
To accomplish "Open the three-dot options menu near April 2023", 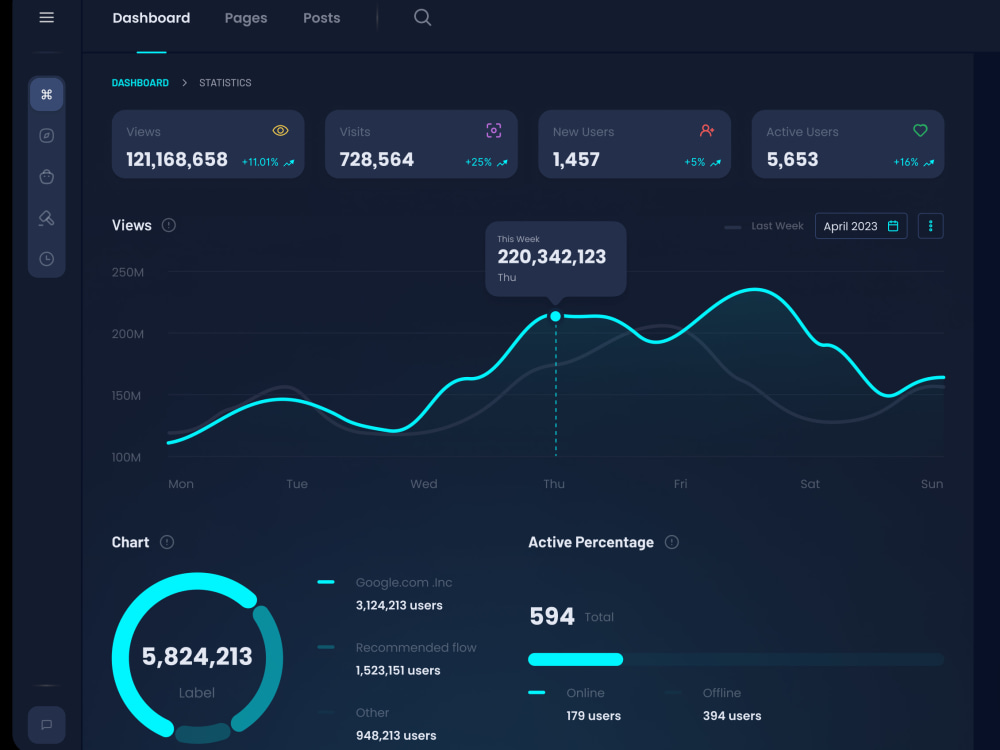I will coord(930,226).
